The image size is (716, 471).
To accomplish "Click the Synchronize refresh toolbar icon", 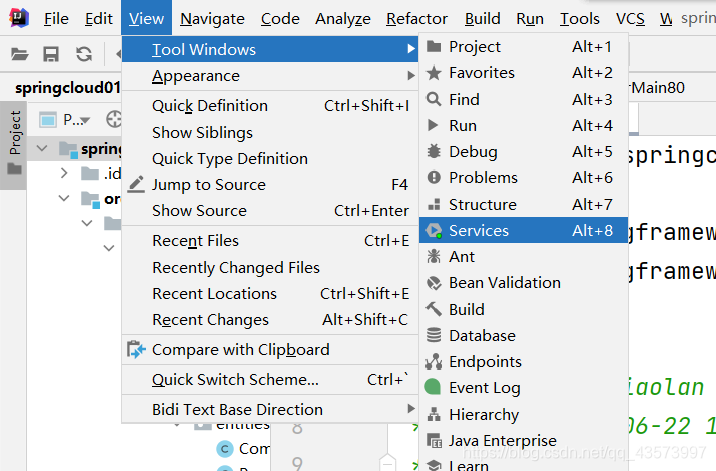I will coord(84,54).
